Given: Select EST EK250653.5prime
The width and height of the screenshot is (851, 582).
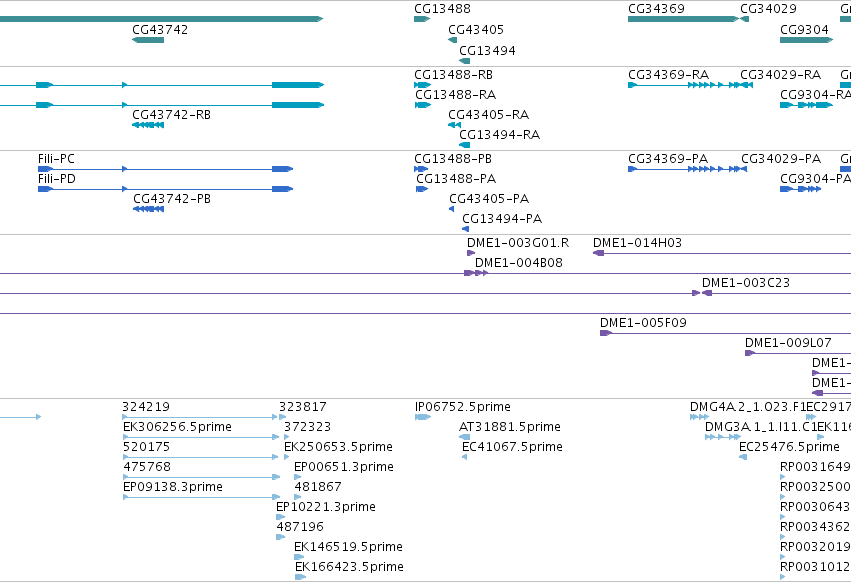Looking at the screenshot, I should 287,457.
